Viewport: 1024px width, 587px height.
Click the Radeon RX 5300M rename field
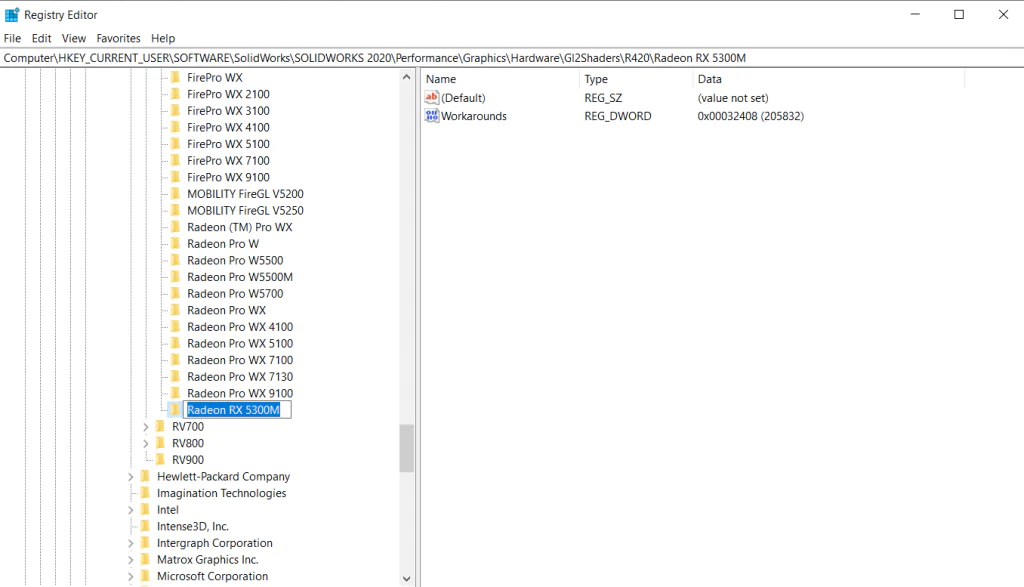tap(237, 410)
